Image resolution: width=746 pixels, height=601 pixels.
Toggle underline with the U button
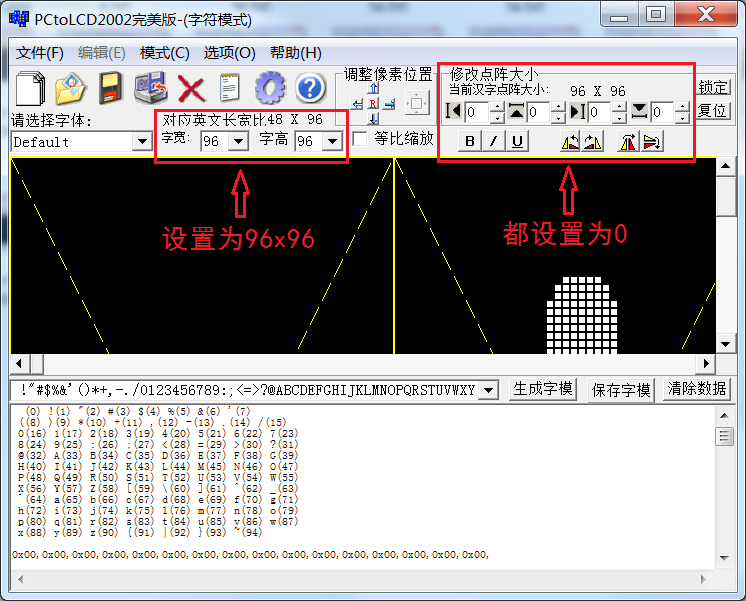(517, 141)
